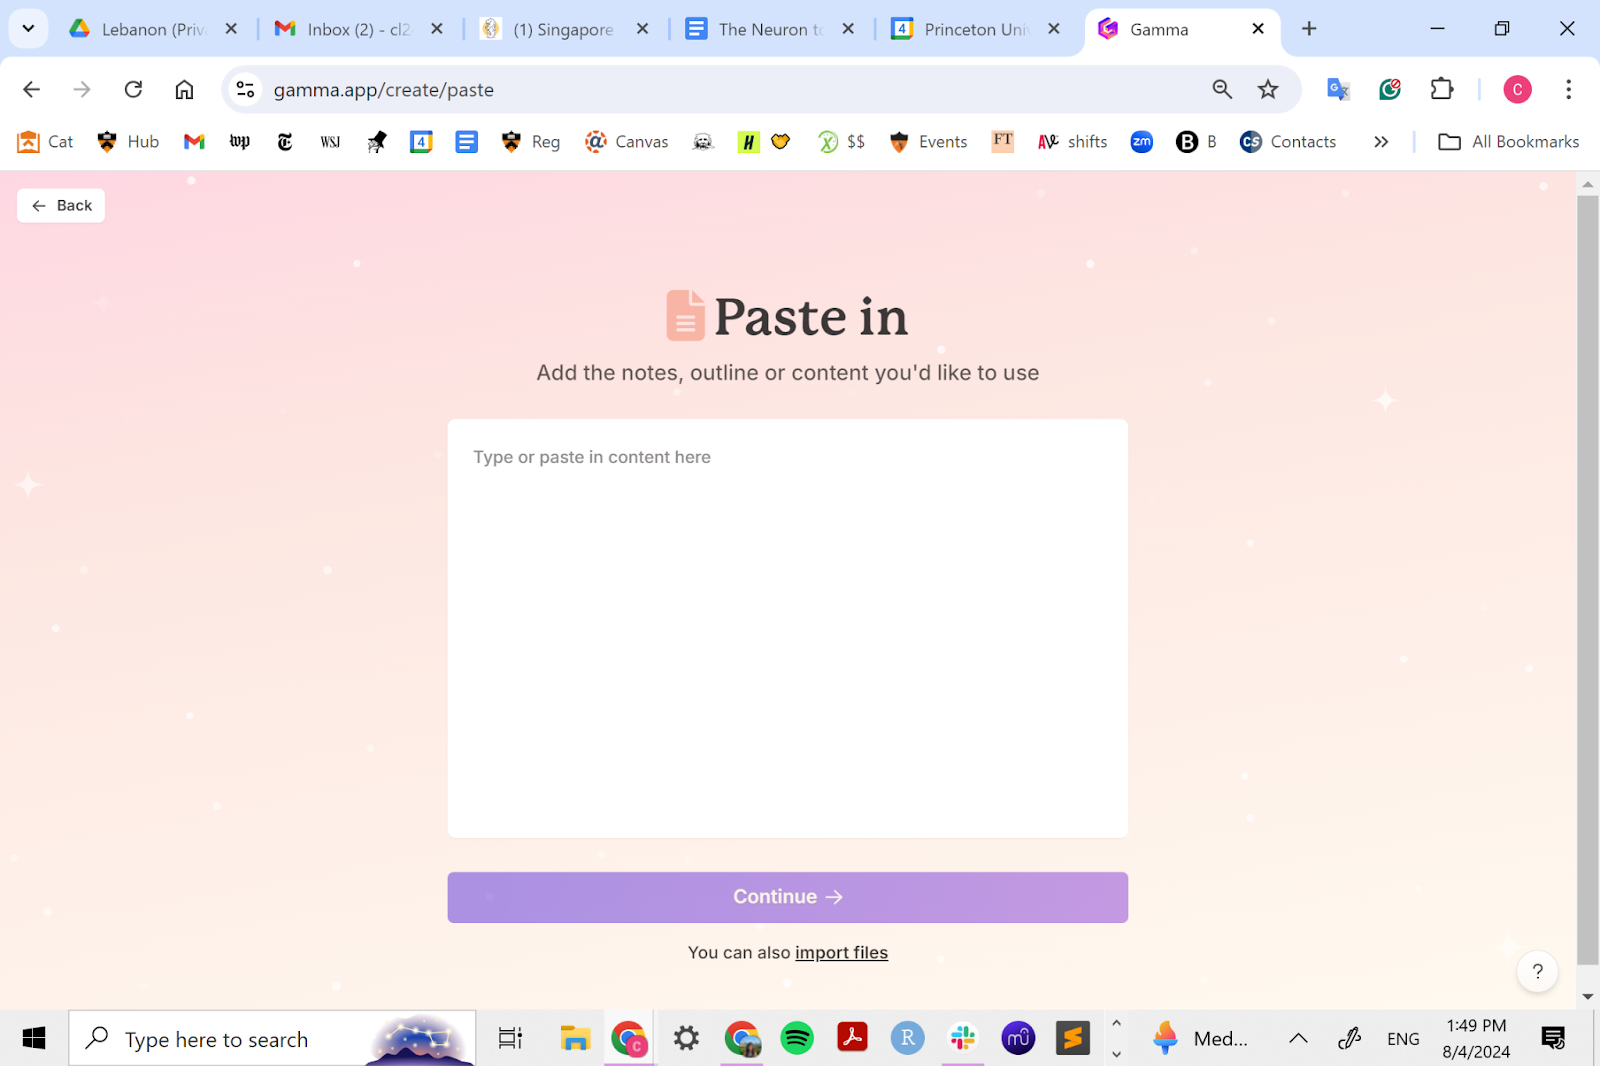The image size is (1600, 1066).
Task: Open the WSJ bookmark
Action: click(x=330, y=142)
